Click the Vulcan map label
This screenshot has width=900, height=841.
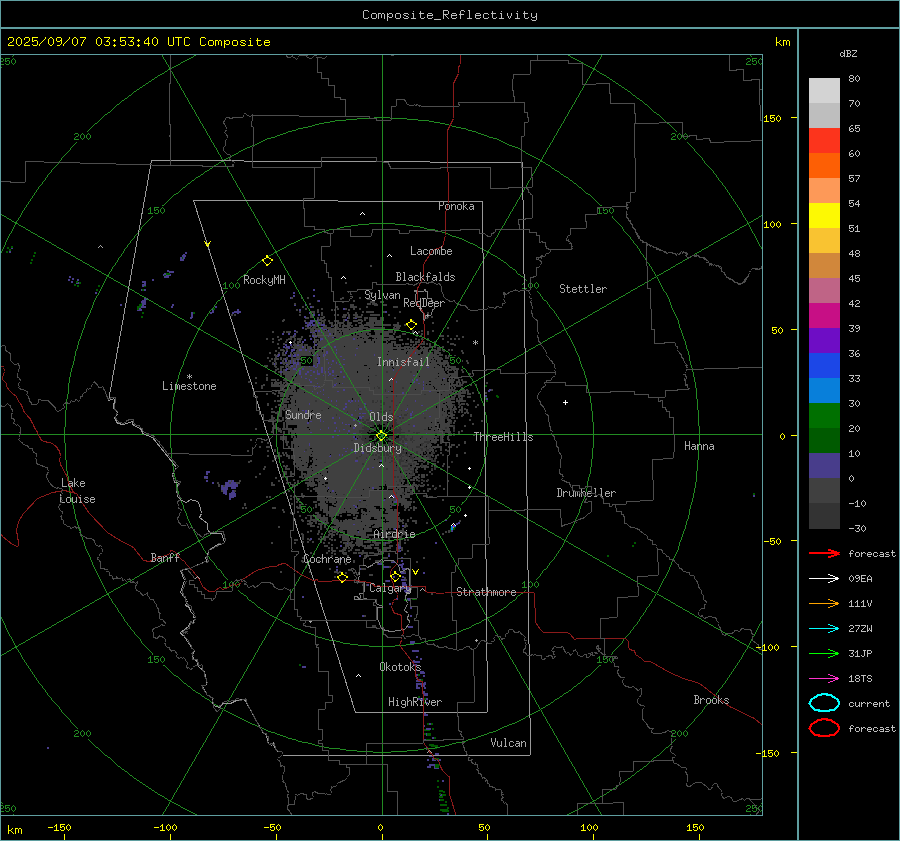click(x=508, y=743)
